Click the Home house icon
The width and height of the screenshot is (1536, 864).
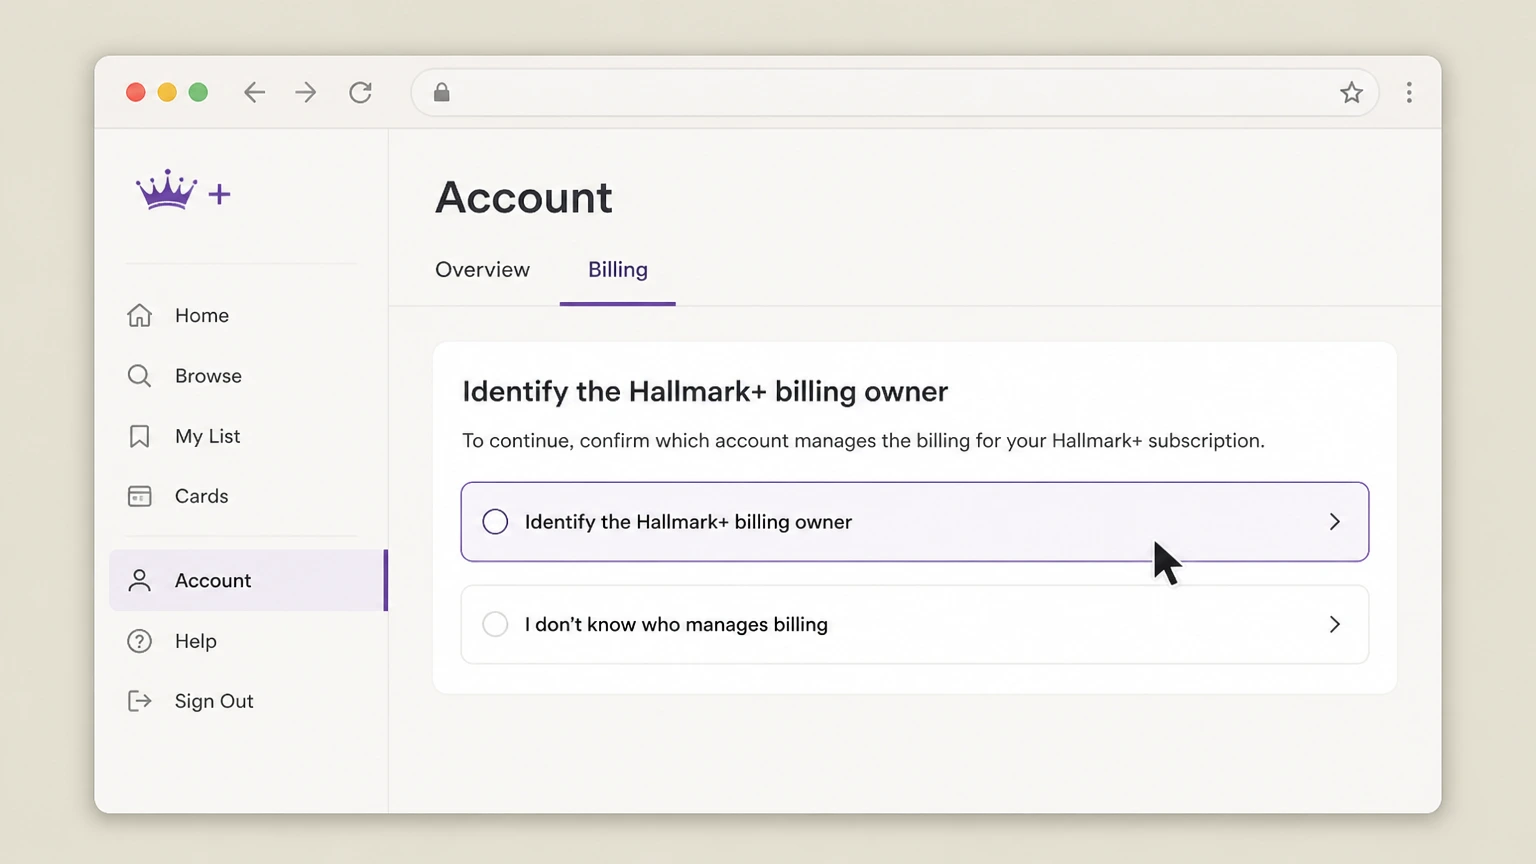tap(139, 315)
